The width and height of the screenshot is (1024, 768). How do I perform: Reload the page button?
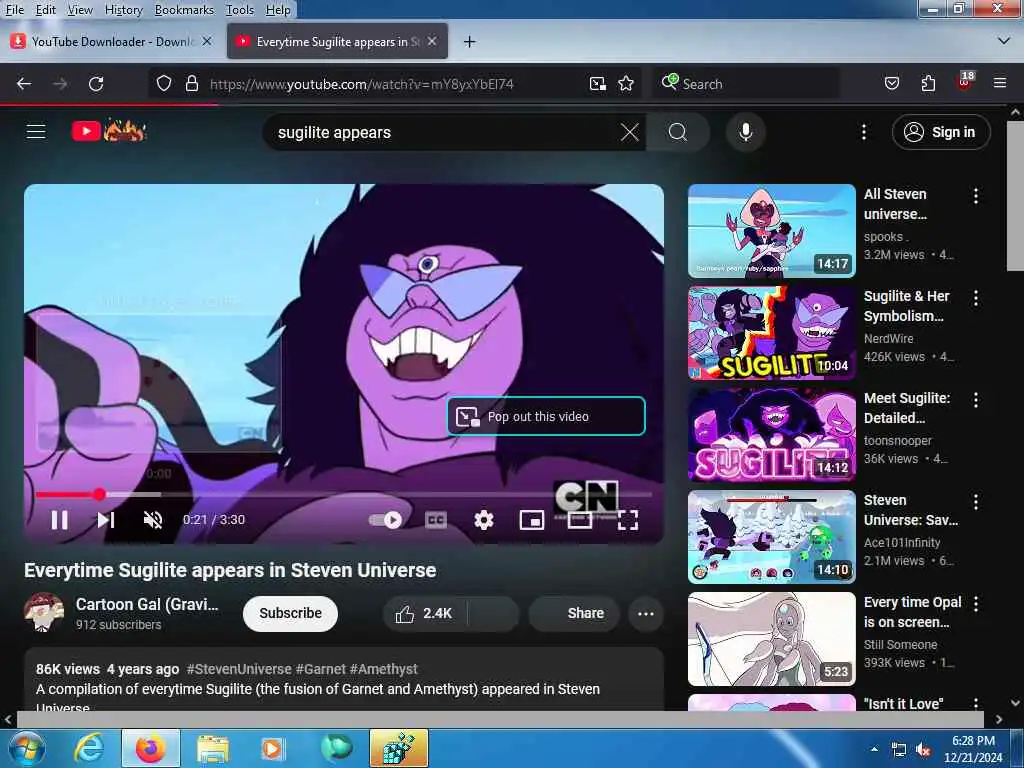coord(96,84)
